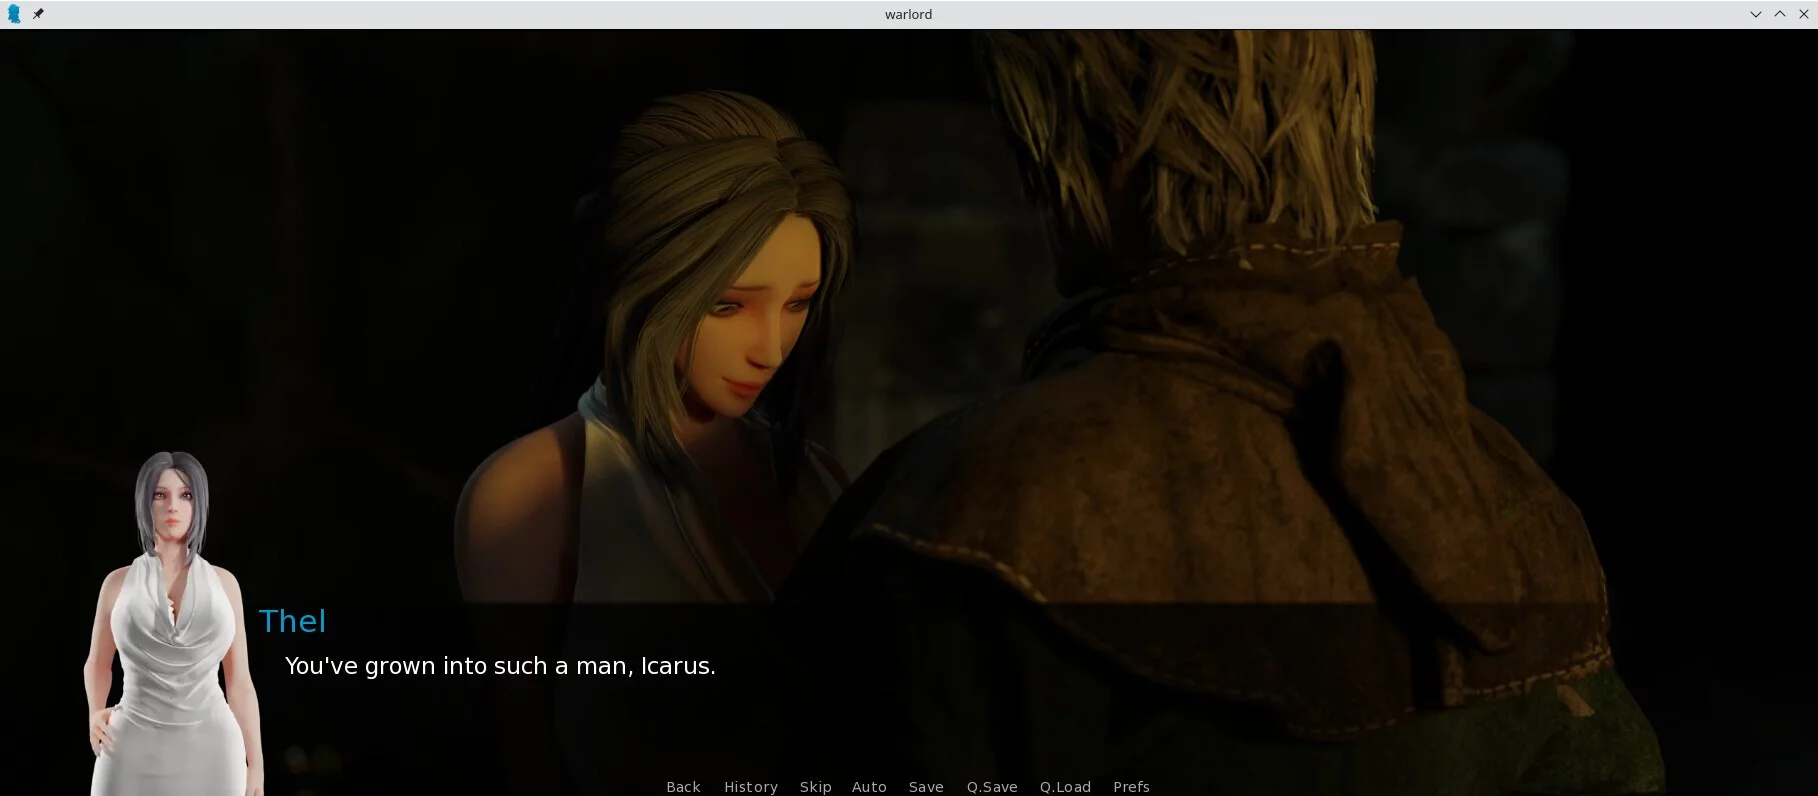Click the Back button in quick menu

(683, 787)
